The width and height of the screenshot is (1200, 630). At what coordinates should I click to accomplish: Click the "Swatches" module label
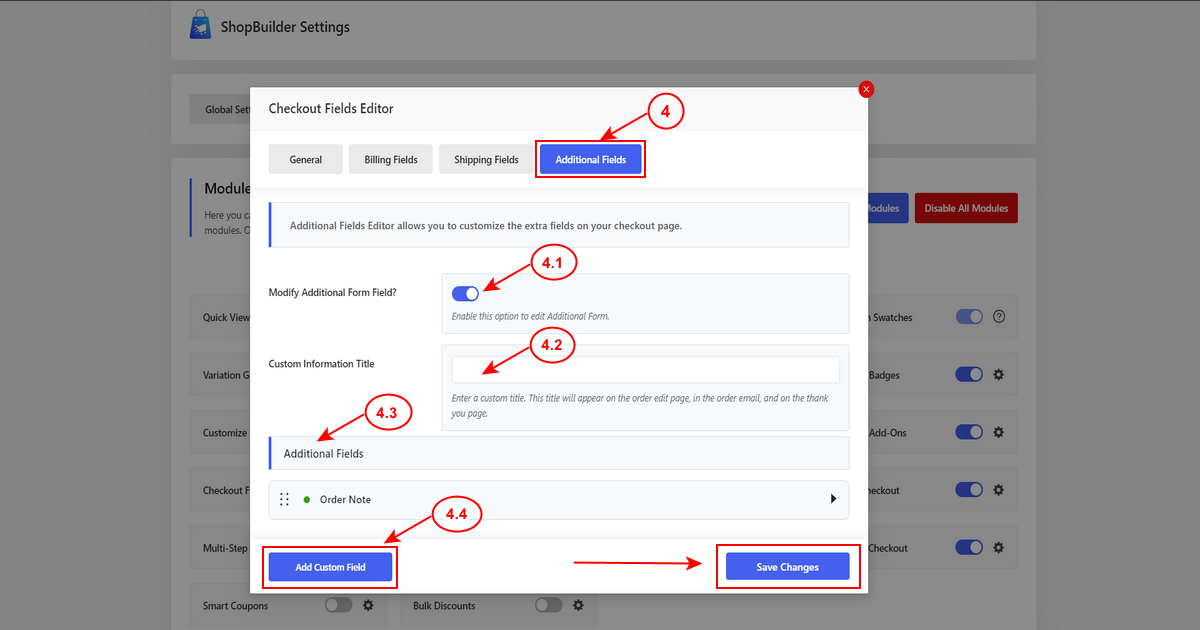pos(890,317)
